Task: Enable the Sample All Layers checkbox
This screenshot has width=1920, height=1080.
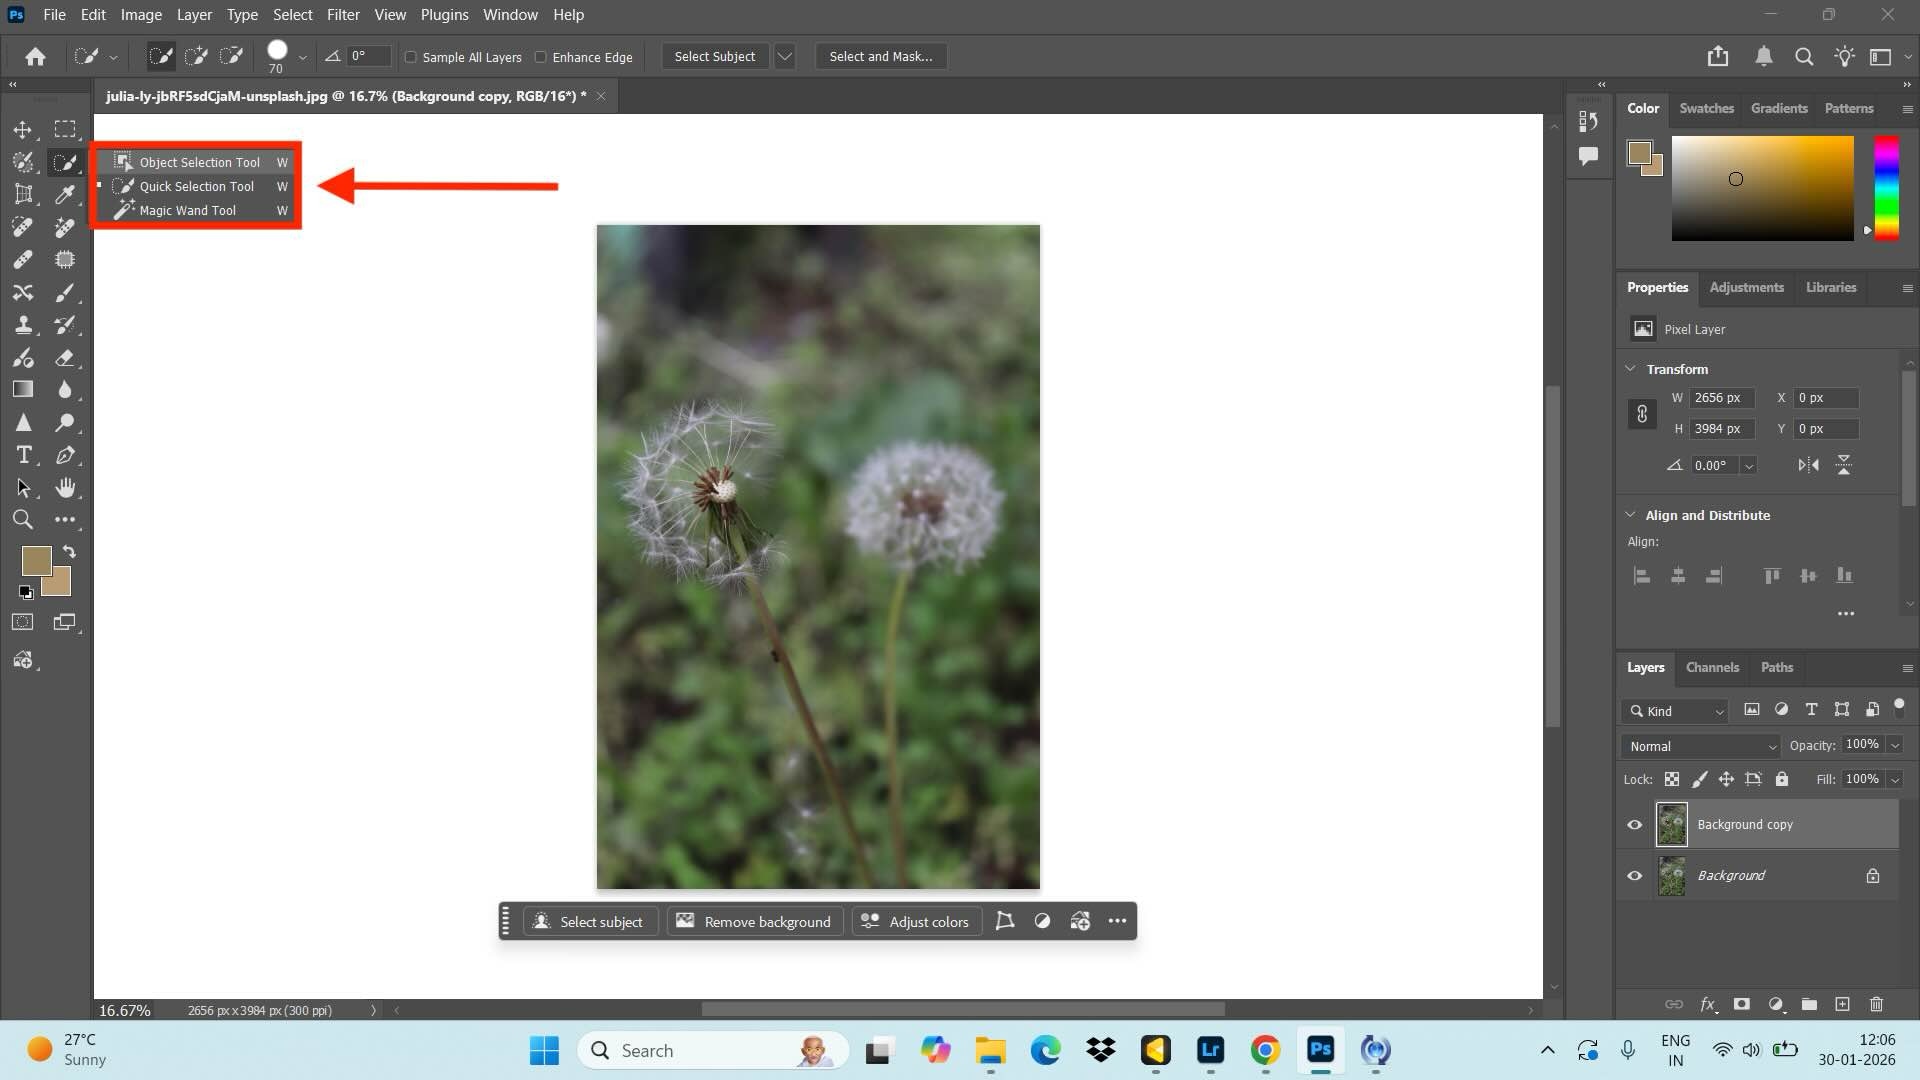Action: [412, 57]
